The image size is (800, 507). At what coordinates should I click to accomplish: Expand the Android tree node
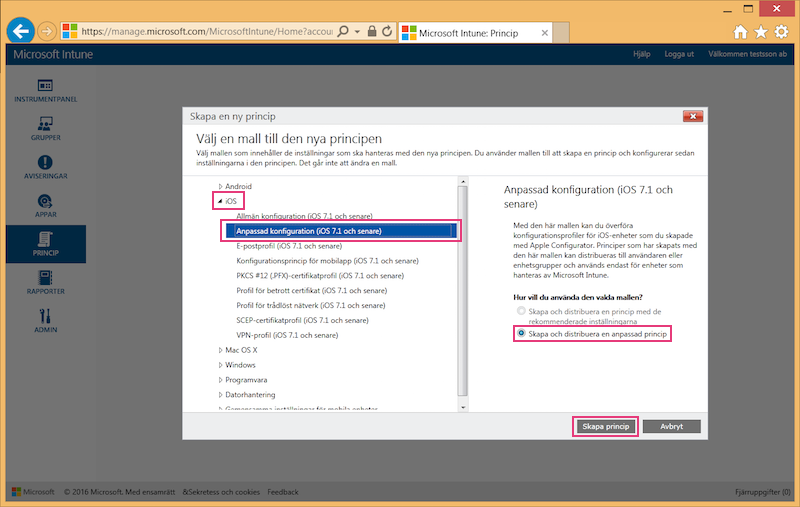(x=220, y=187)
